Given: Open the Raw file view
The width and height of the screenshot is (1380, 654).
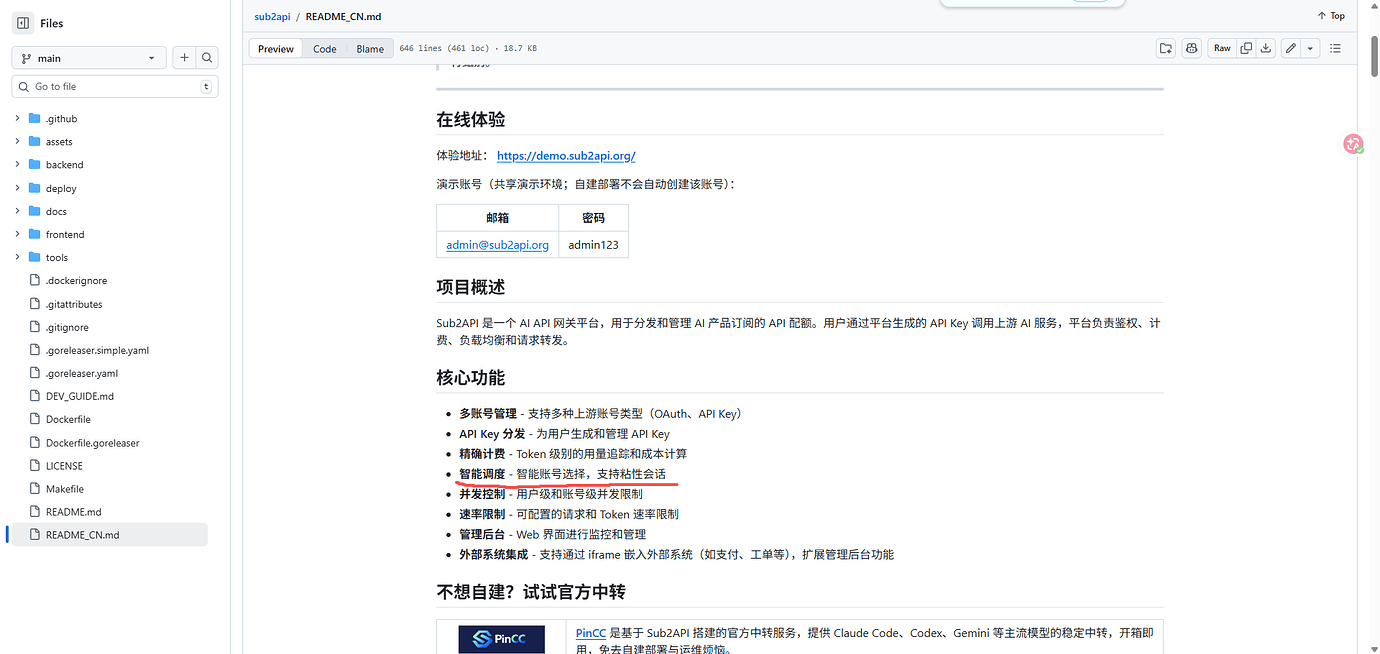Looking at the screenshot, I should [x=1222, y=48].
